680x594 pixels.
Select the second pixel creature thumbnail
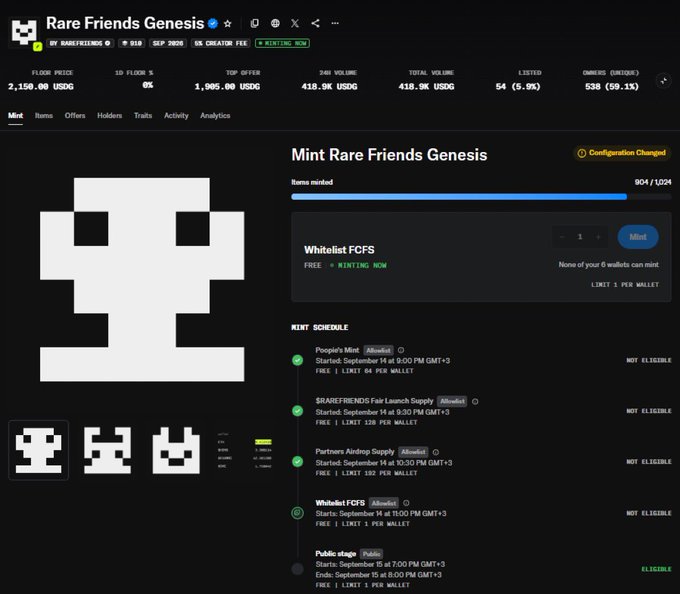point(108,450)
